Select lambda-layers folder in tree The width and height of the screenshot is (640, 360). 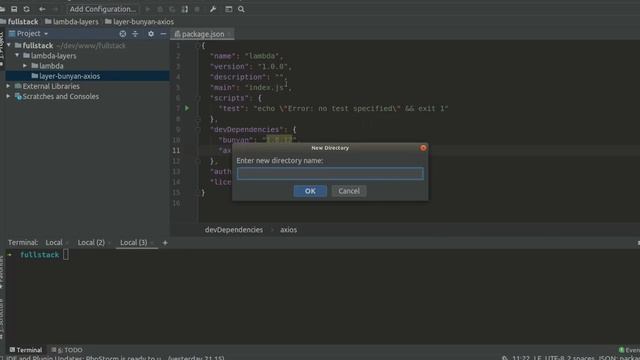[x=53, y=56]
